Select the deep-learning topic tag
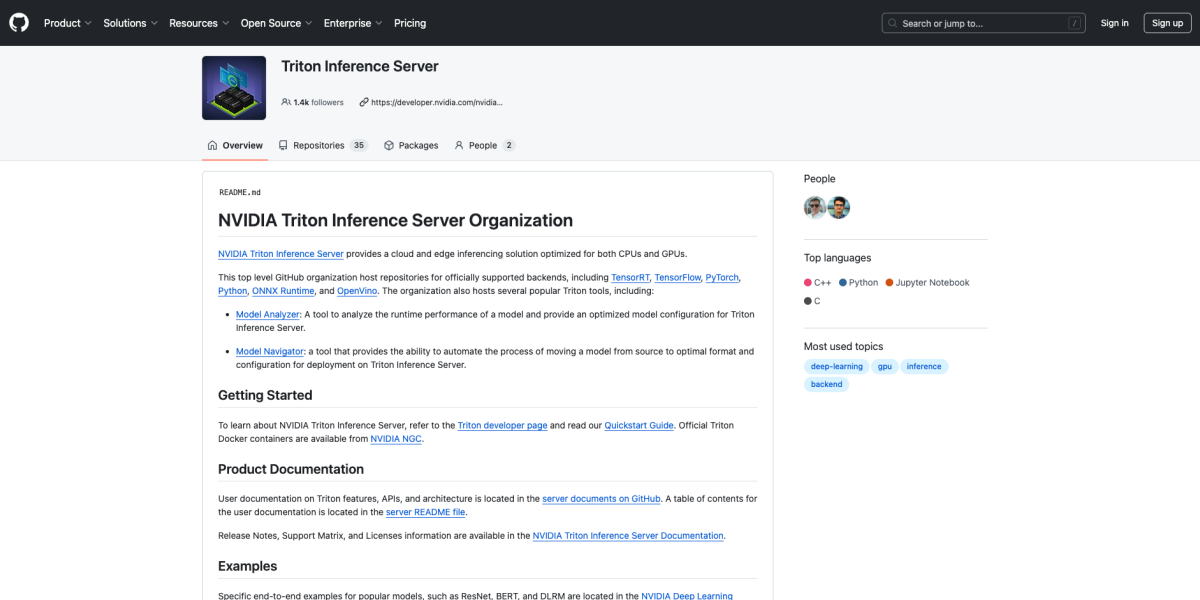 836,366
